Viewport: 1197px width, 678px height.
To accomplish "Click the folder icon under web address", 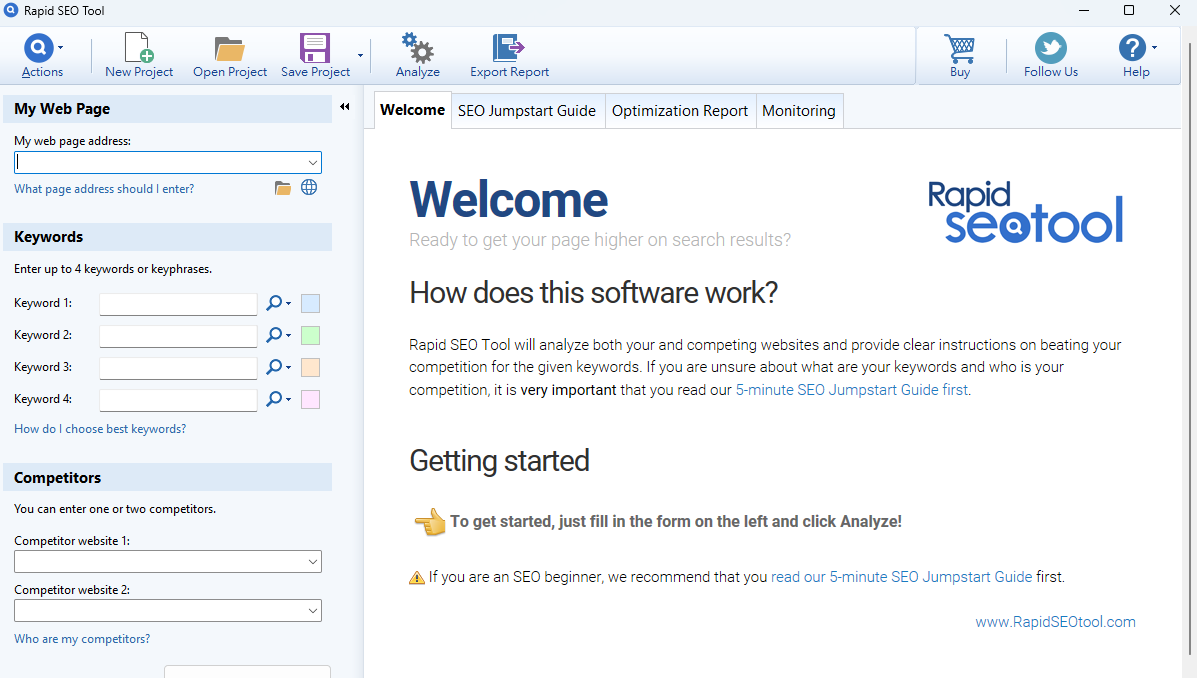I will pos(283,188).
